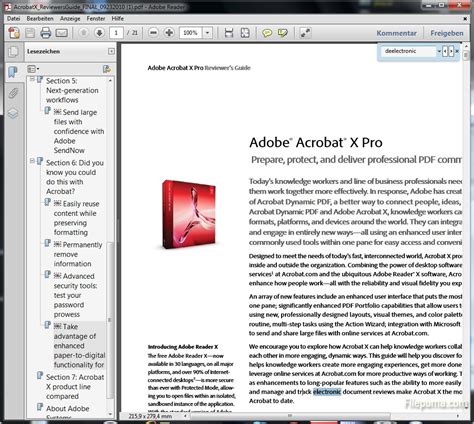
Task: Click the horizontal document scrollbar
Action: (x=289, y=416)
